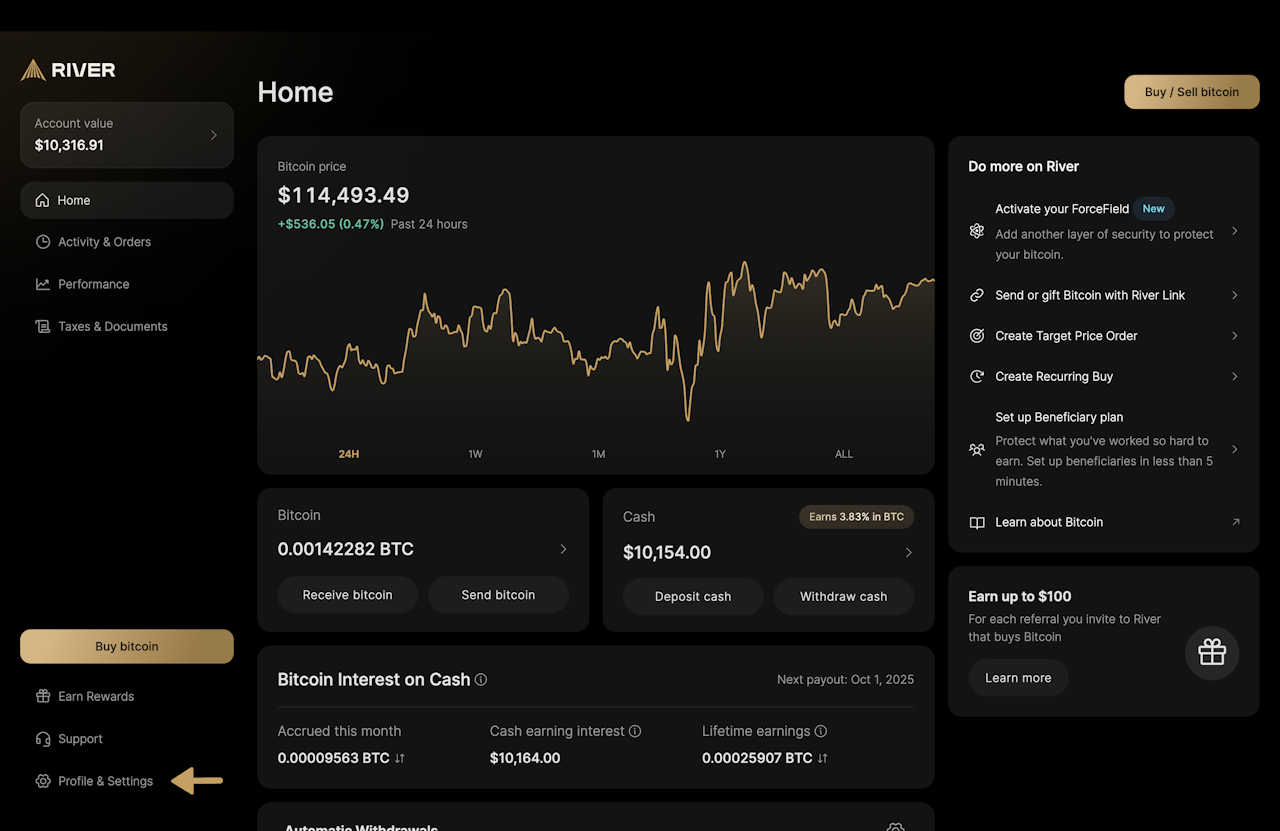Click the round gift icon in referral card
This screenshot has width=1280, height=831.
(1212, 653)
